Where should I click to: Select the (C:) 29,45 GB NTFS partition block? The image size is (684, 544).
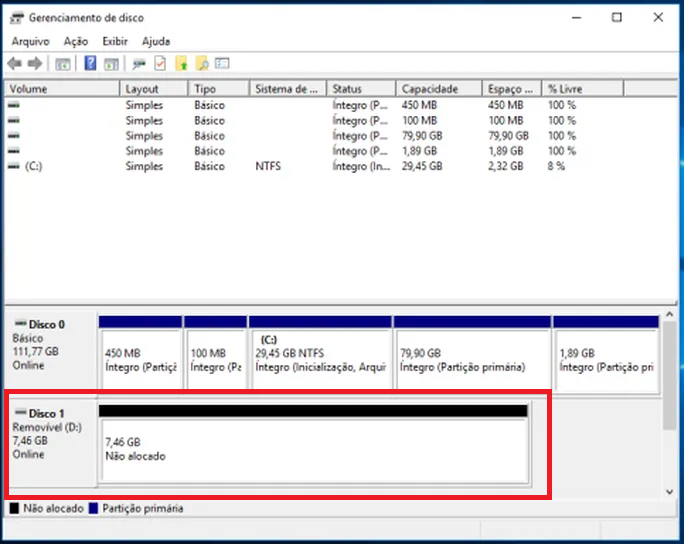click(320, 352)
